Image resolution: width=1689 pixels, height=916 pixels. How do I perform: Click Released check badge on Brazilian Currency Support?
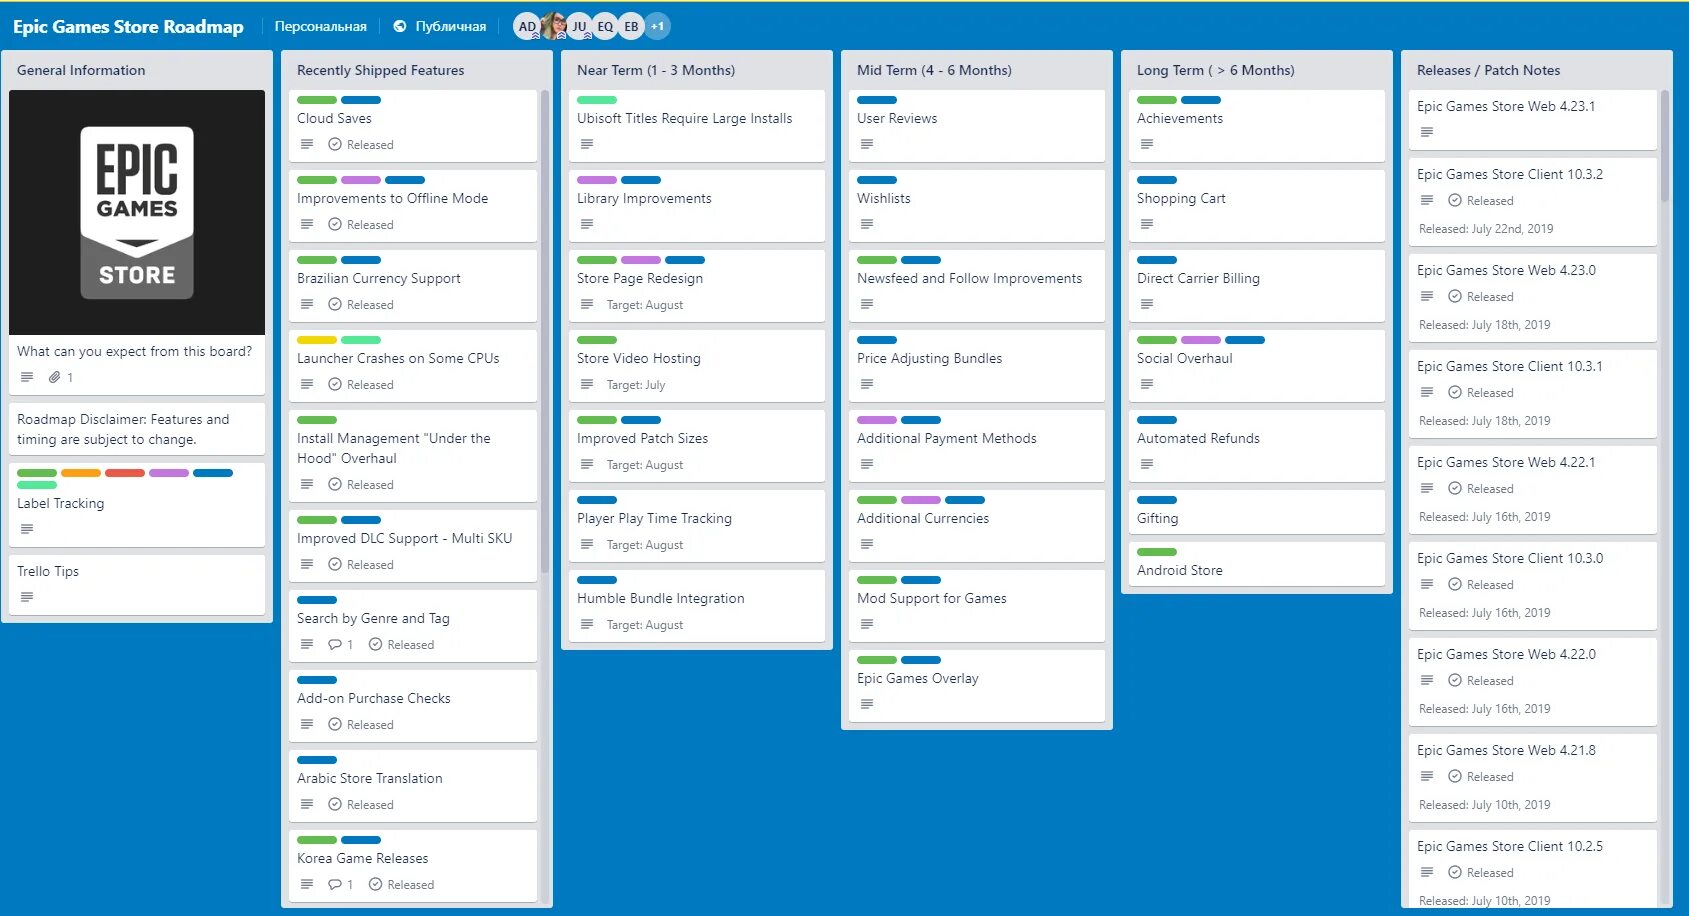pyautogui.click(x=361, y=305)
